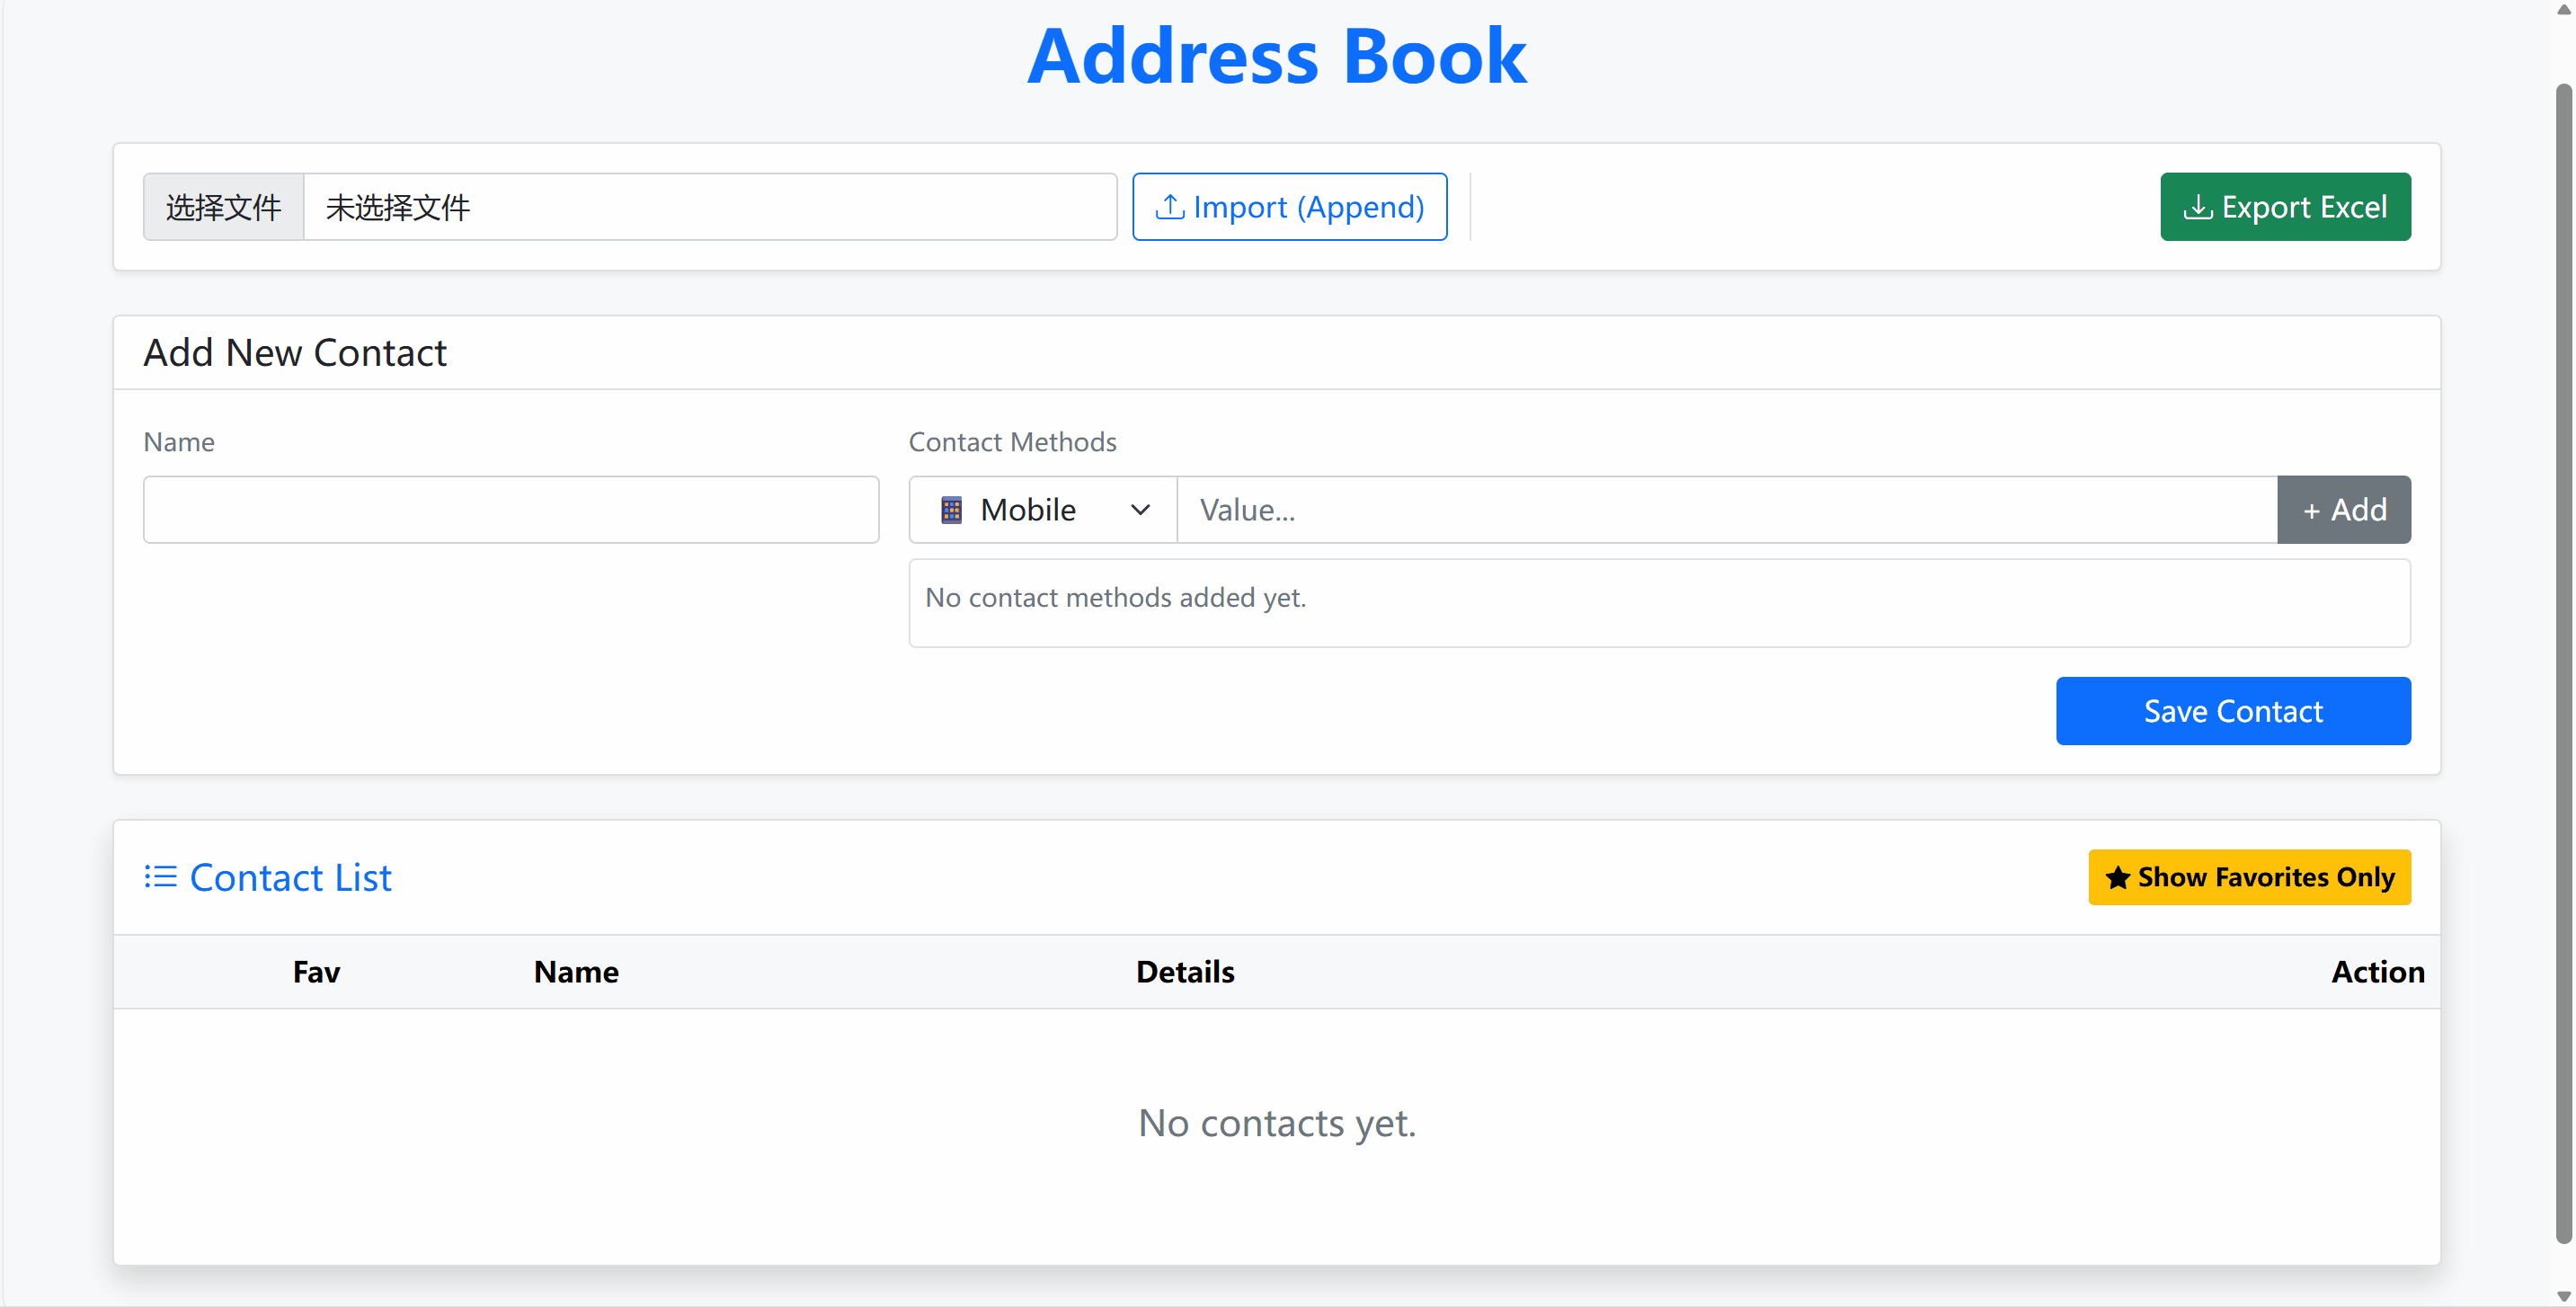Click the download icon on Export Excel
The width and height of the screenshot is (2576, 1307).
(x=2197, y=207)
